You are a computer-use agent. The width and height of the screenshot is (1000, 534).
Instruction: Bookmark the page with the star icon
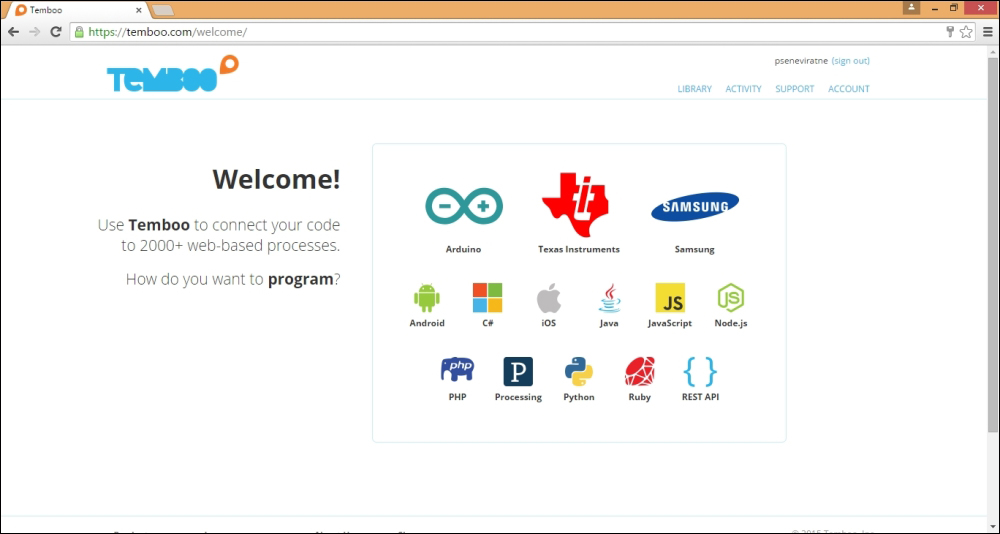click(x=966, y=32)
